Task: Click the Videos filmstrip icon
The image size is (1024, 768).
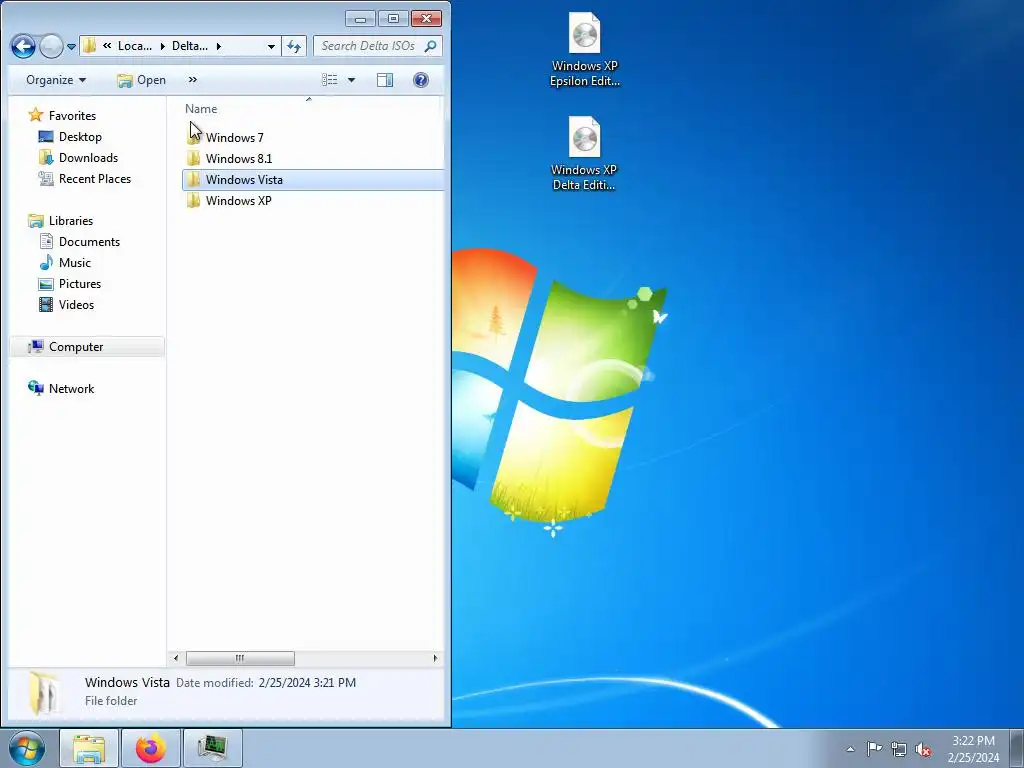Action: pyautogui.click(x=46, y=304)
